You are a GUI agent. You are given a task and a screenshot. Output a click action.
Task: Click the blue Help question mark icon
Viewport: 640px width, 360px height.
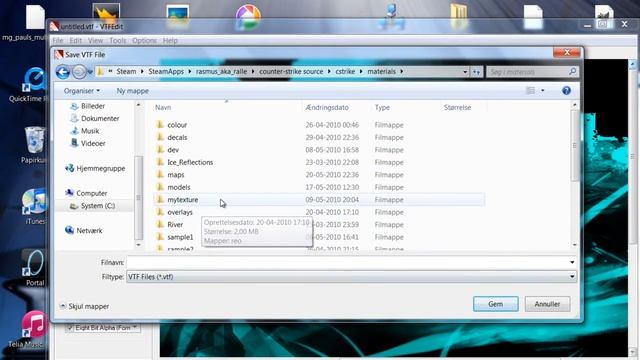pyautogui.click(x=566, y=91)
